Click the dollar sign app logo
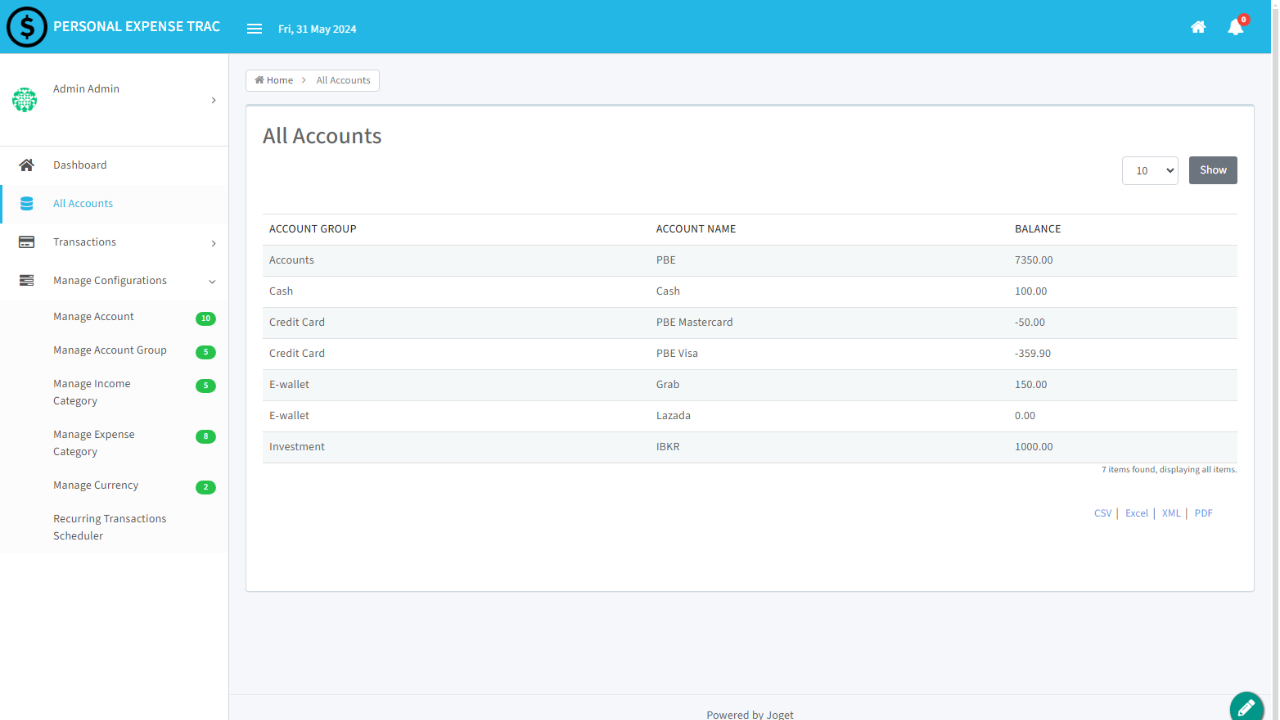 [x=27, y=27]
